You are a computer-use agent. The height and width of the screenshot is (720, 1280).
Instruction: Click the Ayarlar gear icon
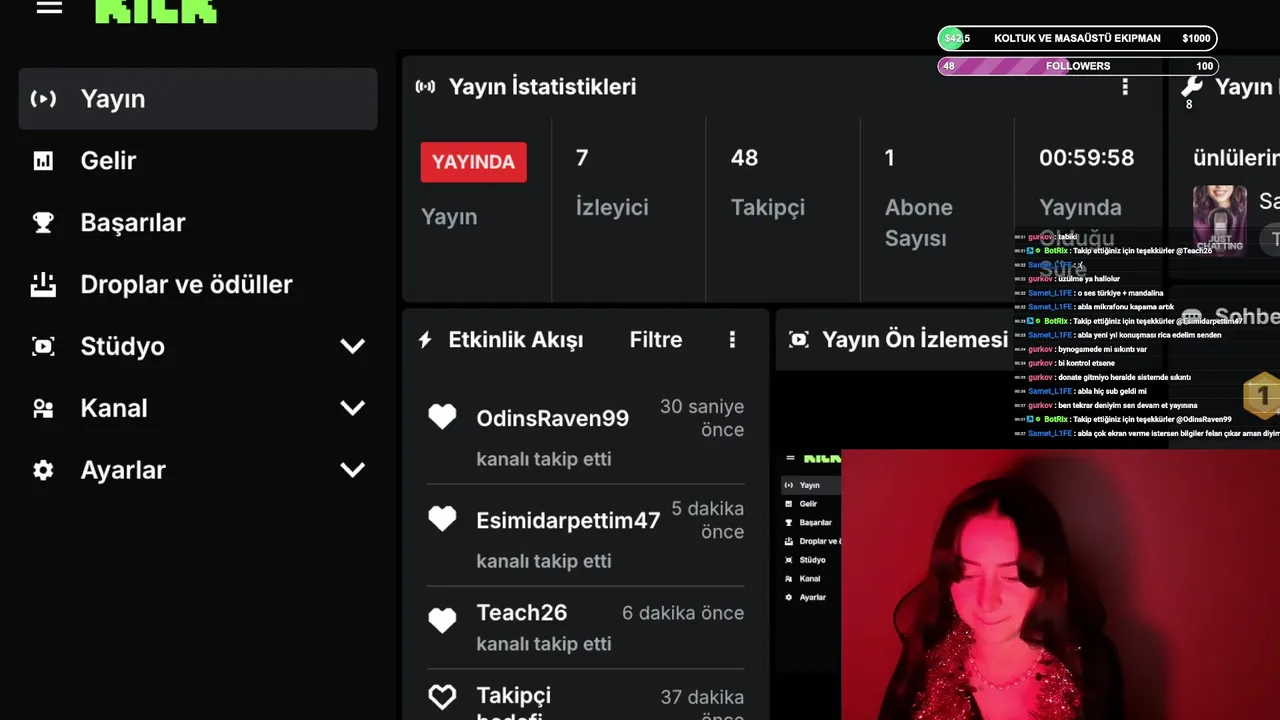(43, 470)
